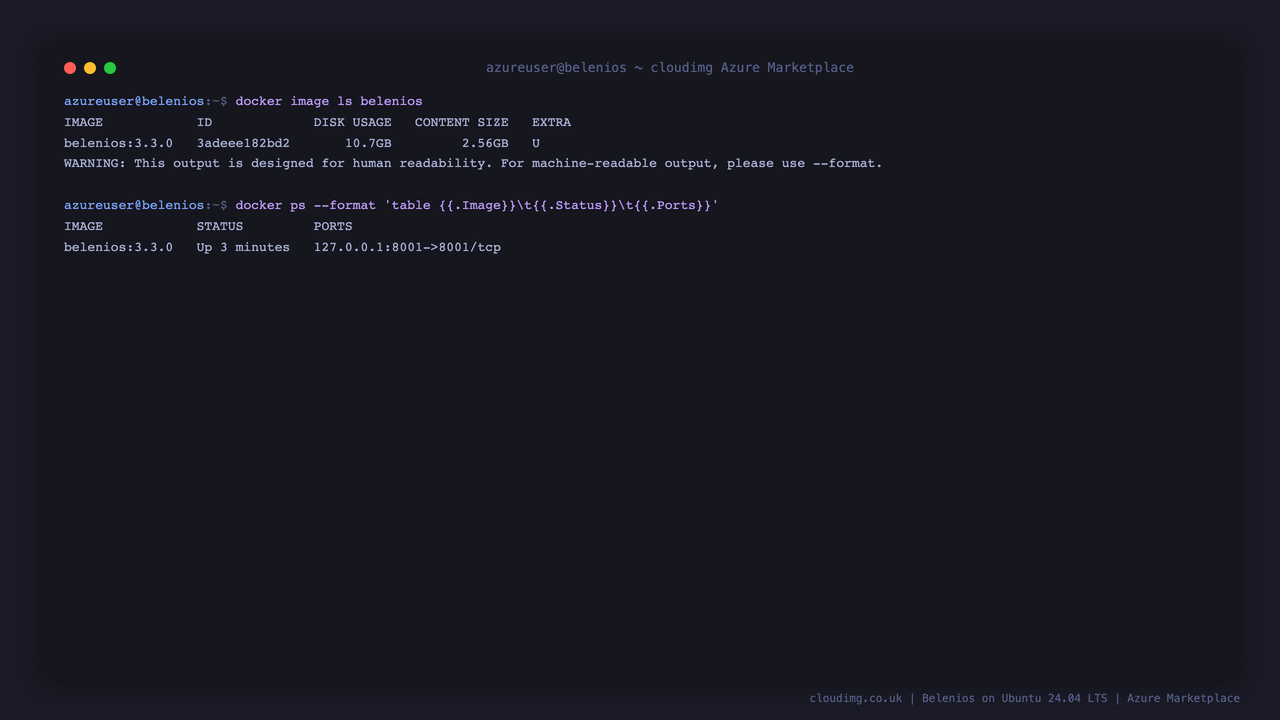This screenshot has width=1280, height=720.
Task: Click the 'docker image ls belenios' command
Action: click(x=329, y=101)
